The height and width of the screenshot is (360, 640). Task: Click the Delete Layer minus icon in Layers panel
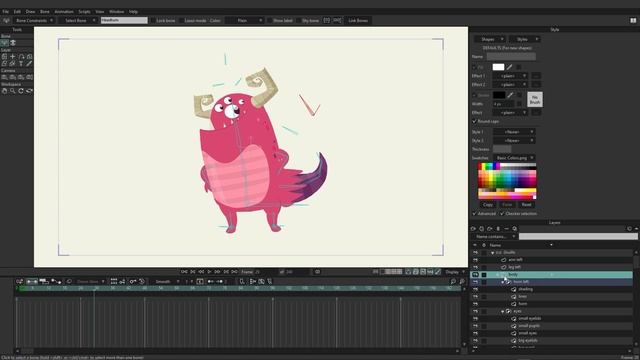(x=507, y=229)
